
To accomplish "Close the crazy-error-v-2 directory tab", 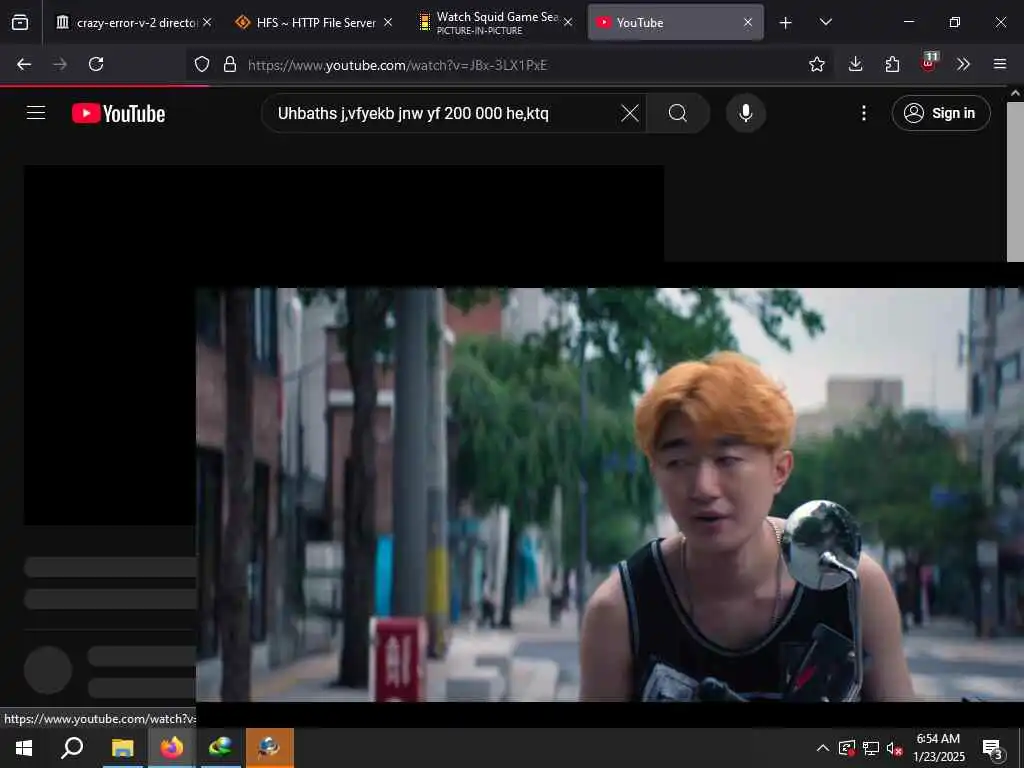I will [207, 22].
